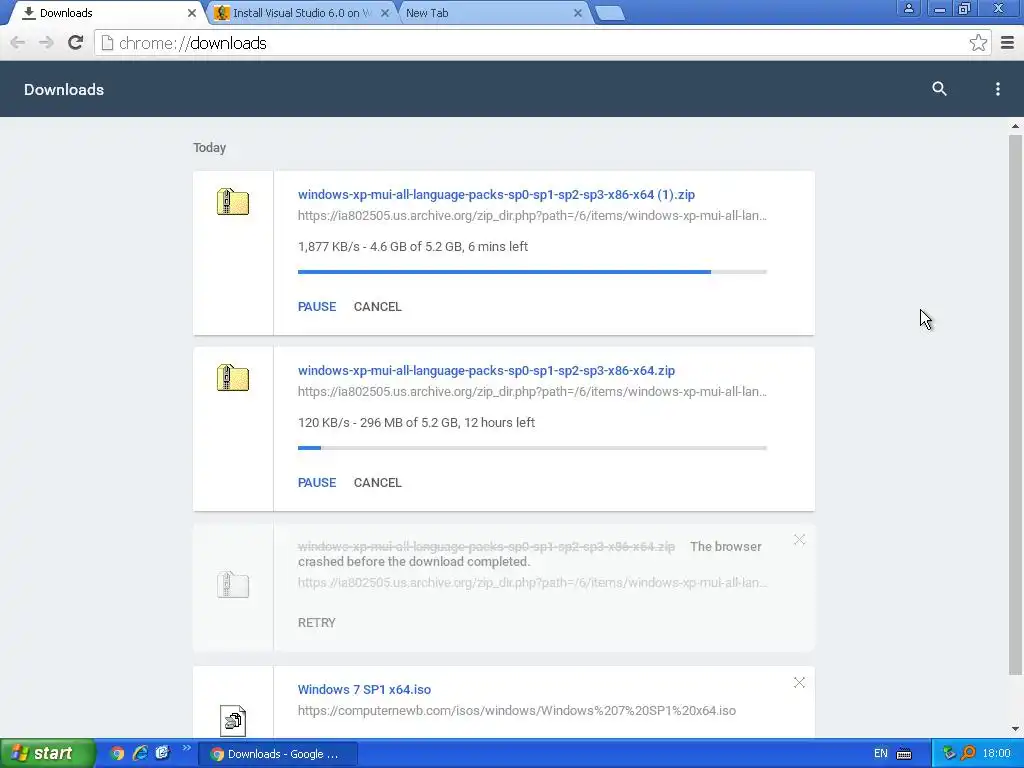Open the three-dot Downloads options menu
Screen dimensions: 1024x768
click(x=997, y=89)
